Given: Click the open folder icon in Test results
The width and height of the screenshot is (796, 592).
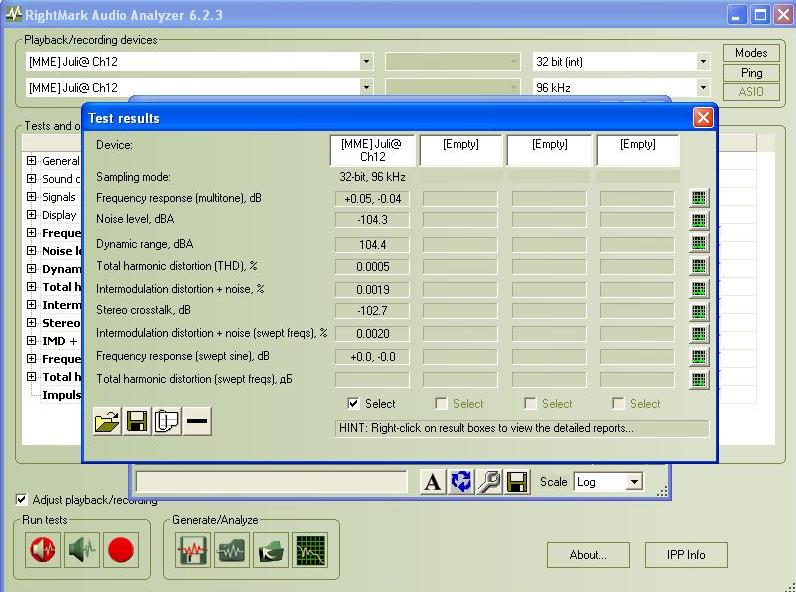Looking at the screenshot, I should pyautogui.click(x=107, y=421).
